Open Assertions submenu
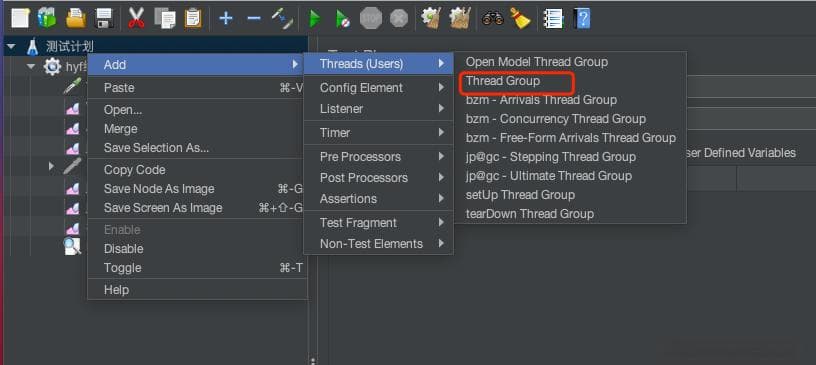Viewport: 816px width, 365px height. tap(378, 198)
